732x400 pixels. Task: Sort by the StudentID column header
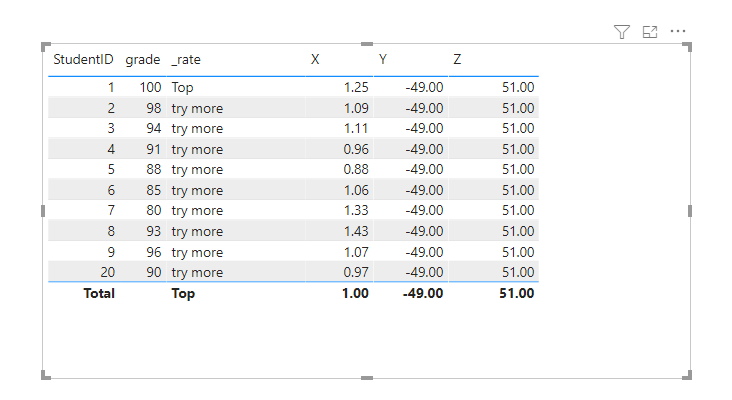[83, 59]
